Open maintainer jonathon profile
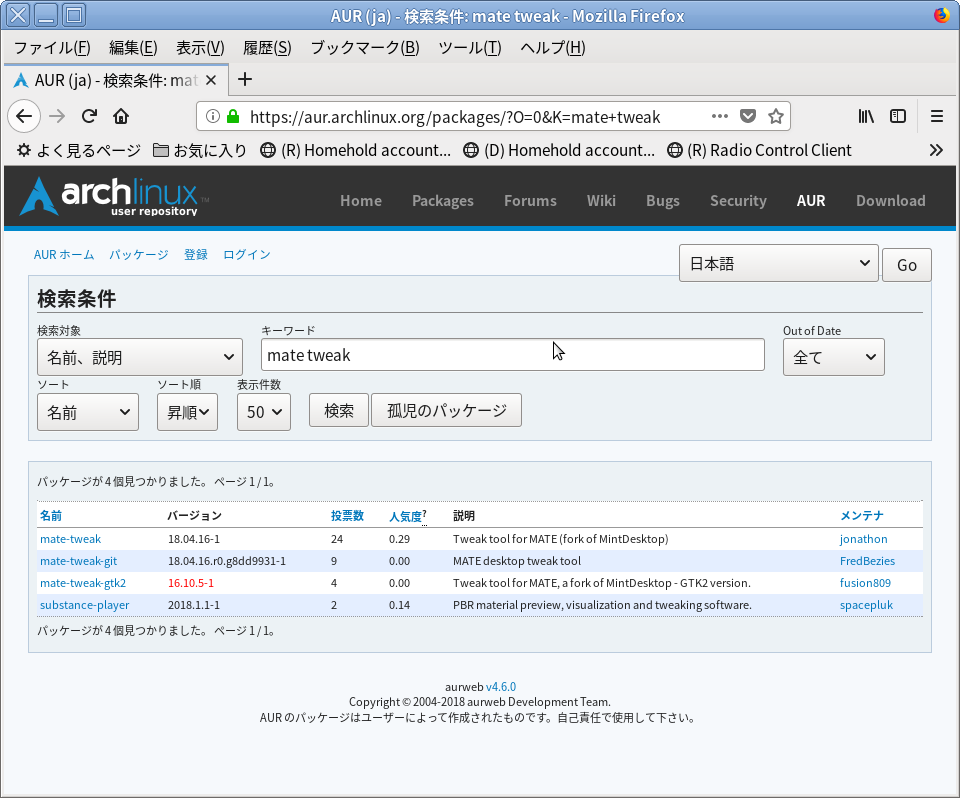The height and width of the screenshot is (798, 960). 863,539
